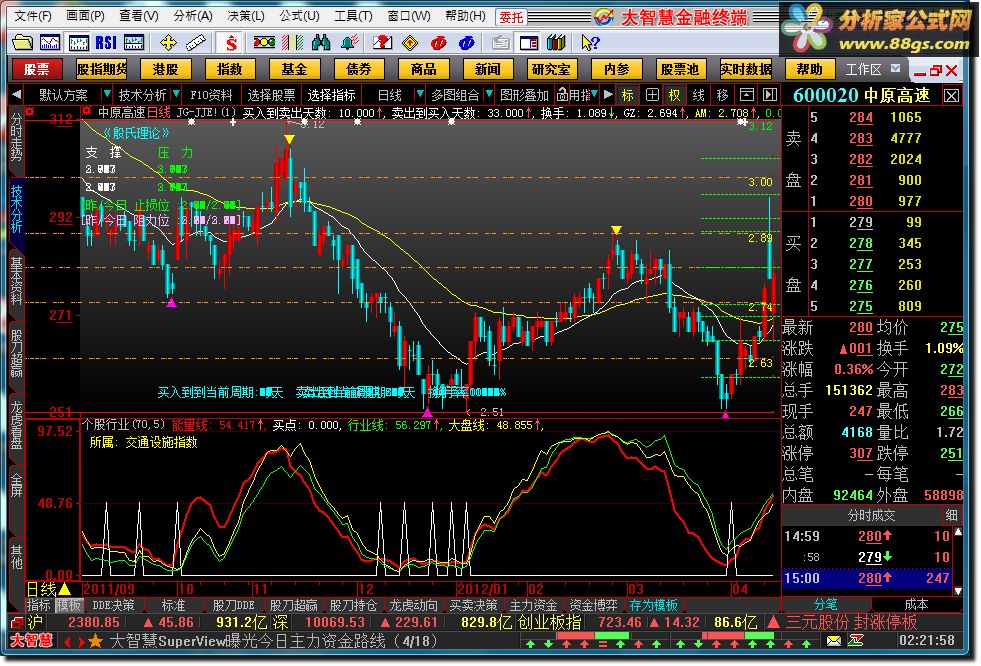Click the window layout panel icon
The height and width of the screenshot is (666, 981).
tap(529, 43)
